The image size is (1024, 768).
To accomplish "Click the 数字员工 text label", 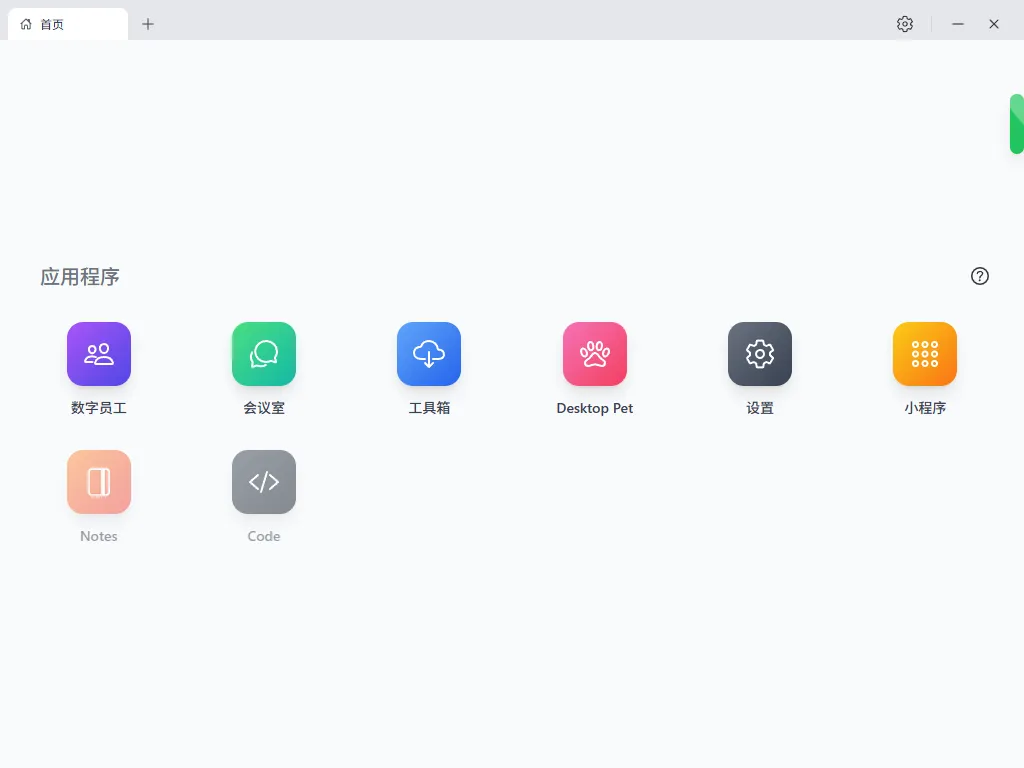I will [99, 408].
